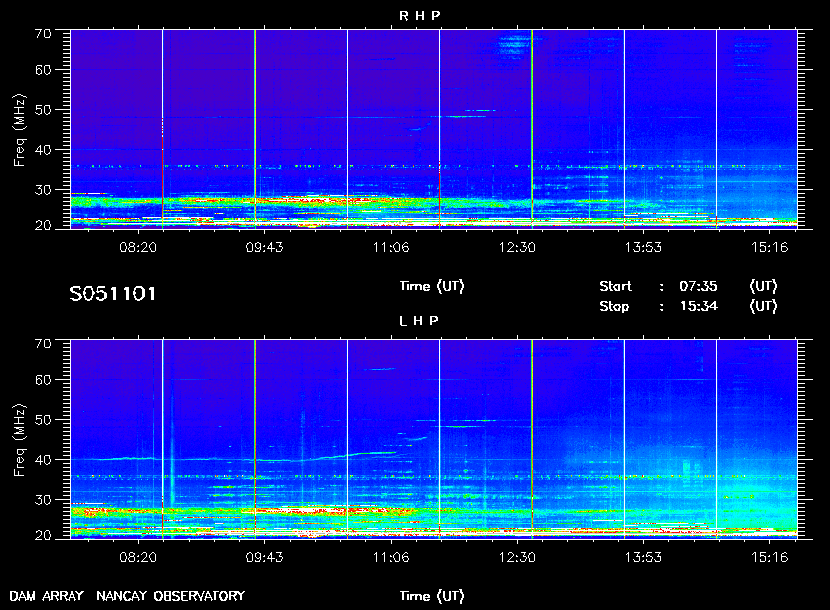This screenshot has width=830, height=610.
Task: Click the 12:30 time tick under RHP plot
Action: click(517, 247)
